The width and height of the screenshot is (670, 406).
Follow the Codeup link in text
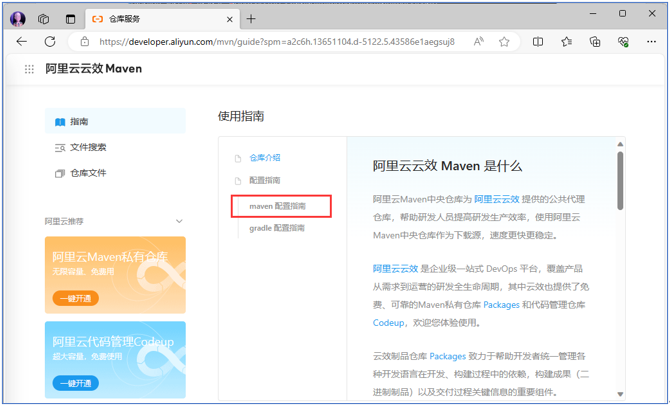pyautogui.click(x=388, y=323)
